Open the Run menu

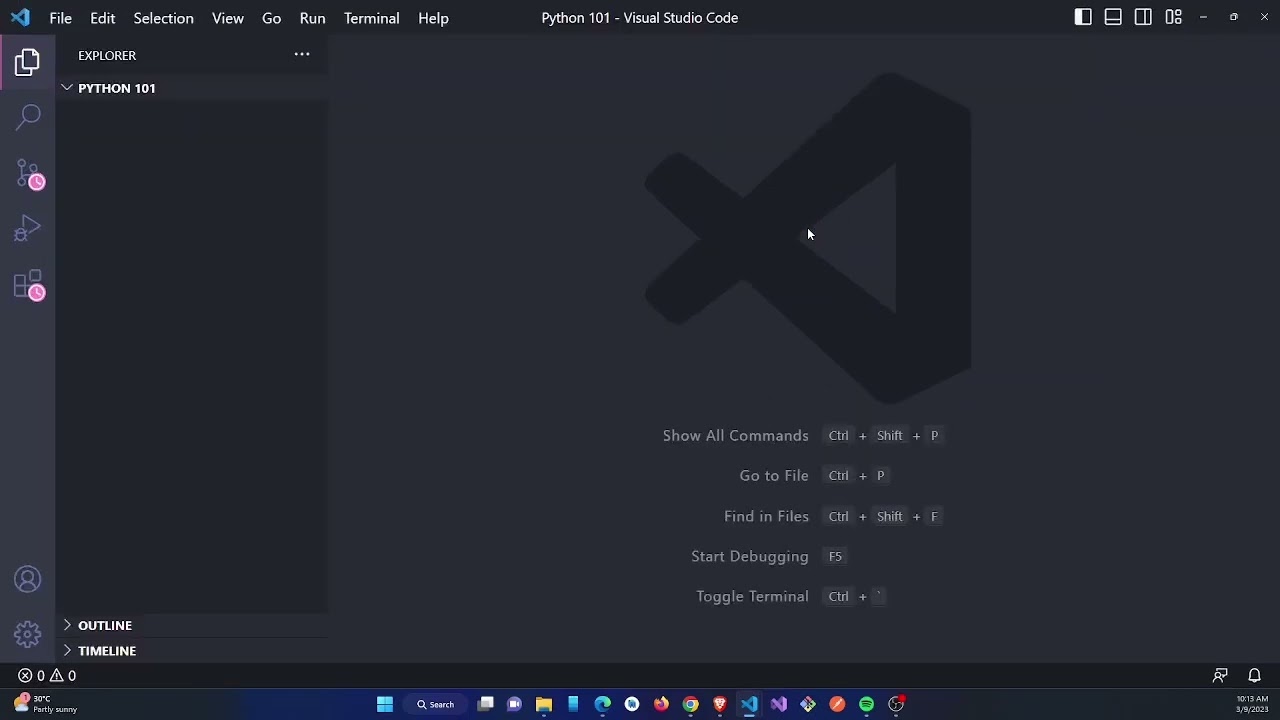coord(312,18)
